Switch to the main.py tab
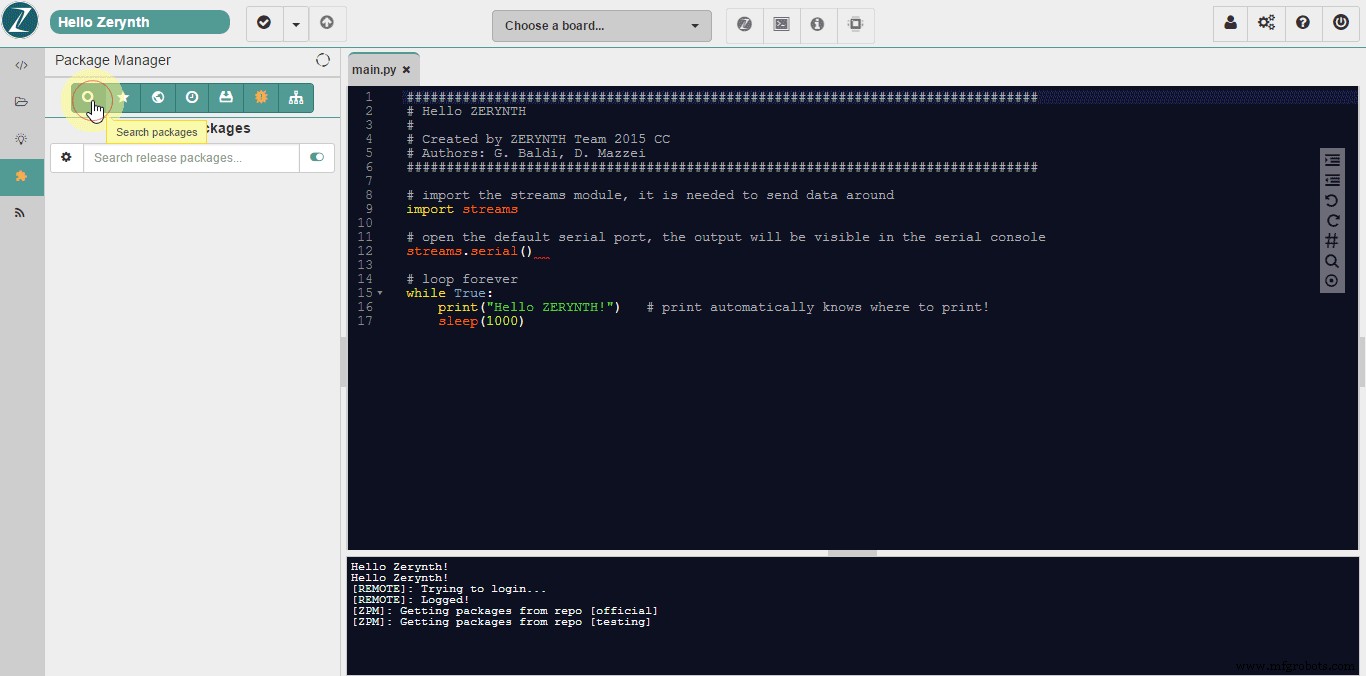Viewport: 1366px width, 676px height. 374,69
